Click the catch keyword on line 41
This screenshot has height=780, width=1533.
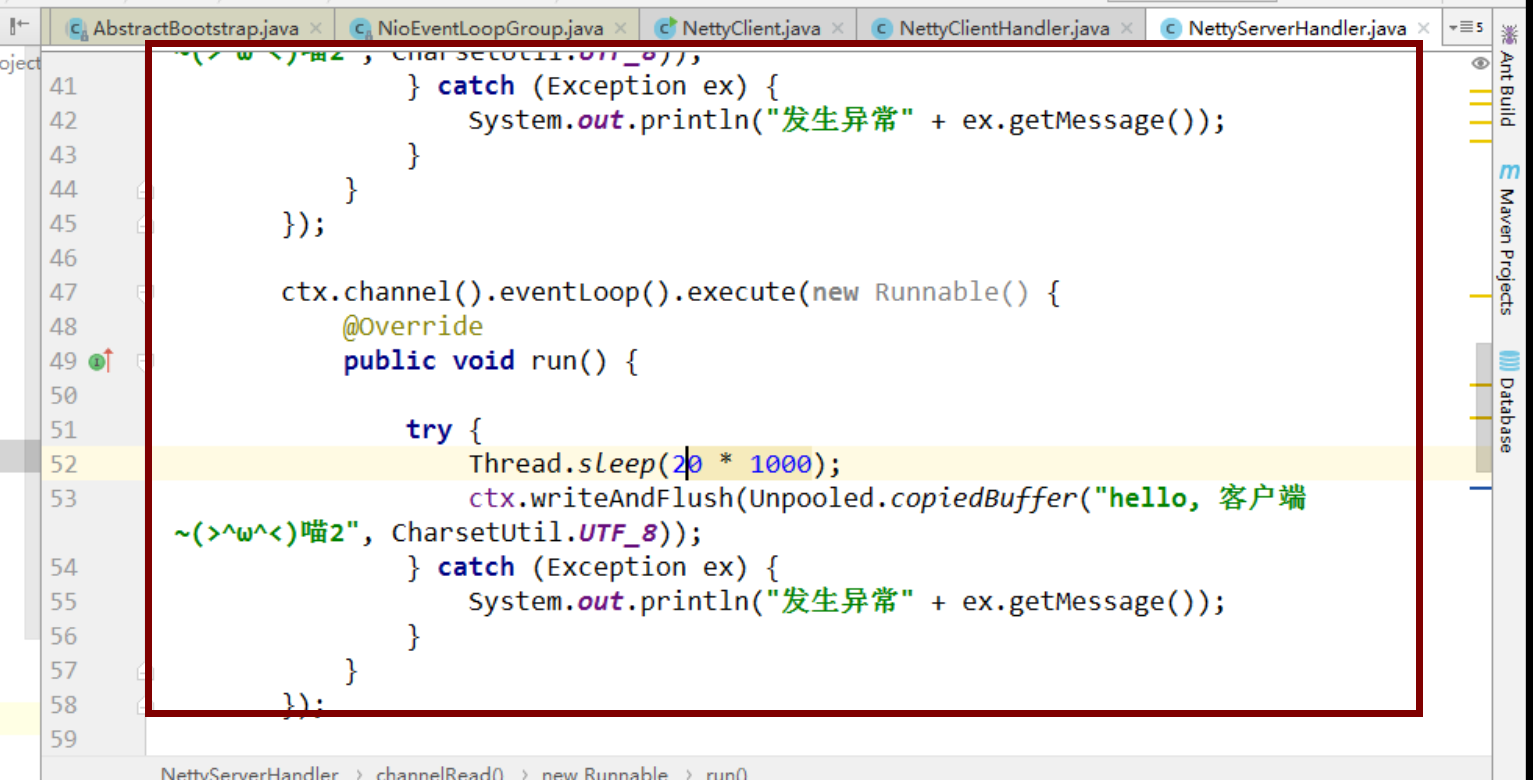pos(475,86)
